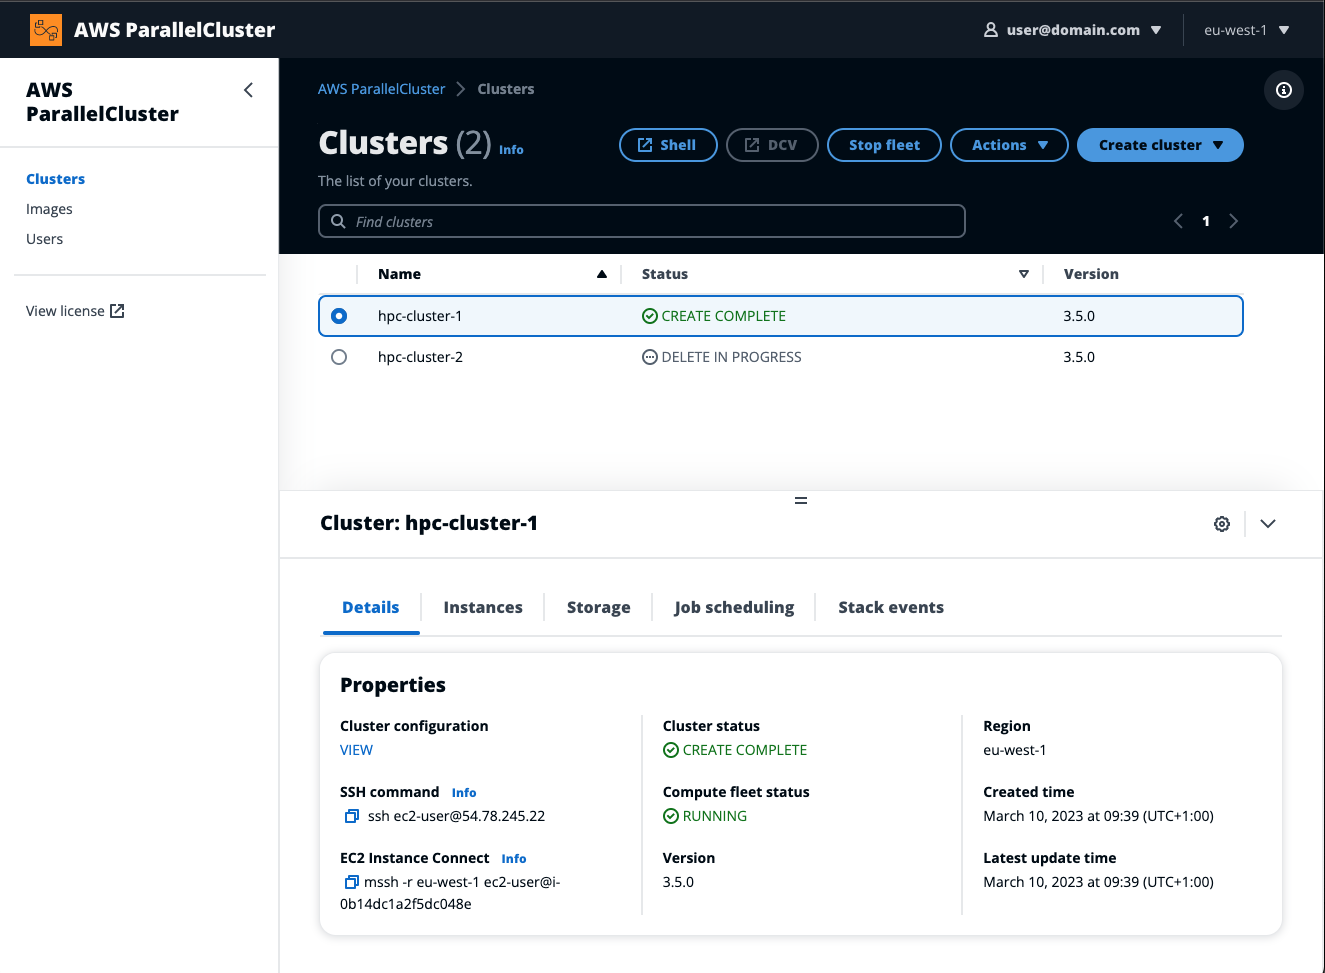Open the Stack events tab
The image size is (1325, 973).
click(x=891, y=607)
